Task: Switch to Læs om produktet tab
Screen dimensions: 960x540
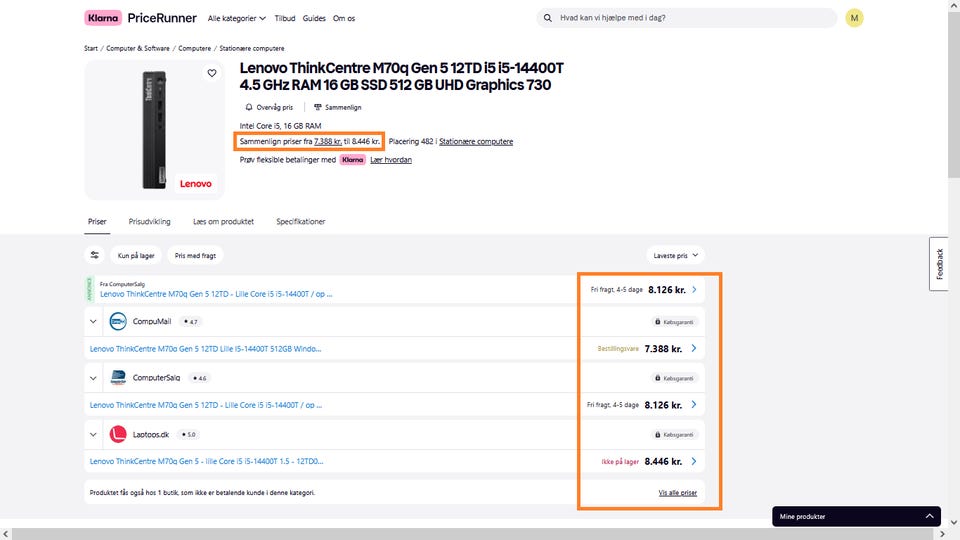Action: 223,222
